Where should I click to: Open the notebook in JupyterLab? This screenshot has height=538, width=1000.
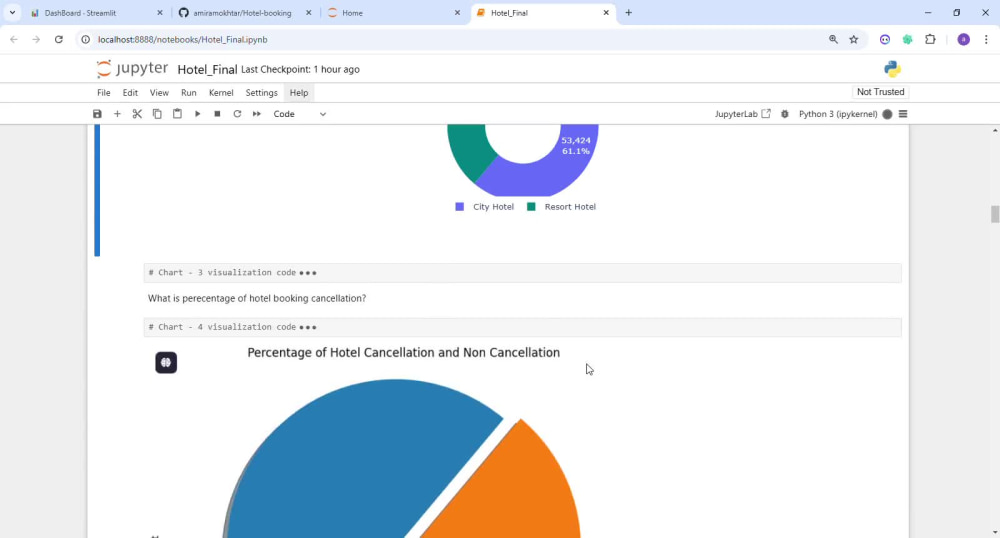click(x=743, y=114)
